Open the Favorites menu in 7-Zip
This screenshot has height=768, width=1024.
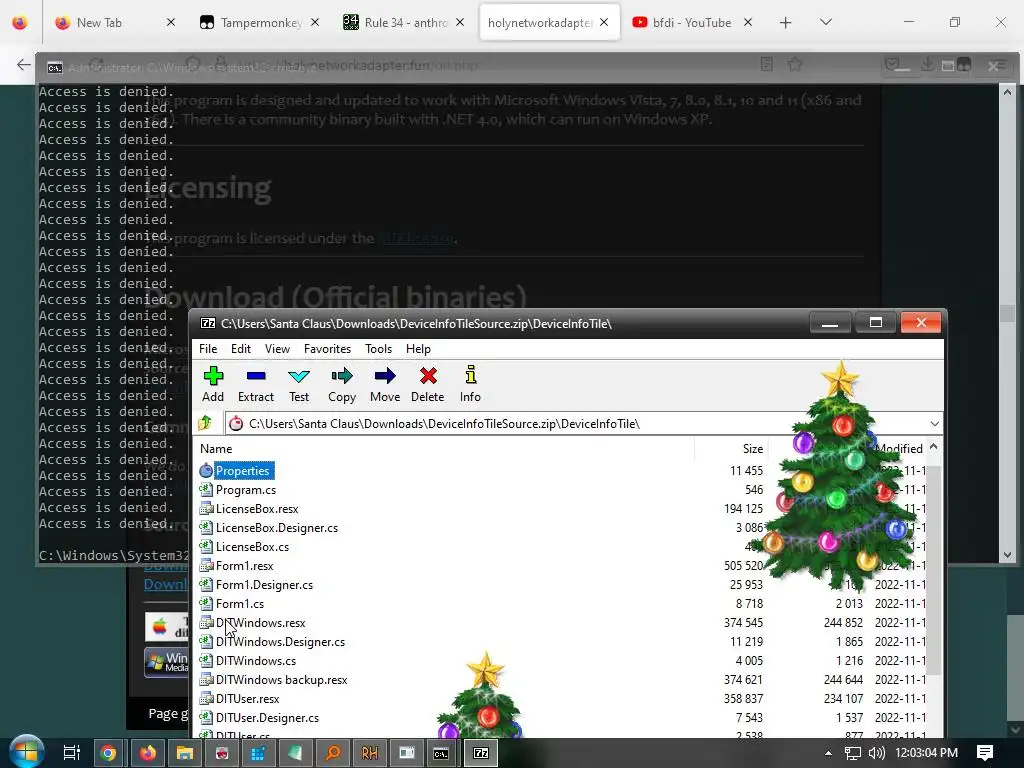(x=327, y=349)
